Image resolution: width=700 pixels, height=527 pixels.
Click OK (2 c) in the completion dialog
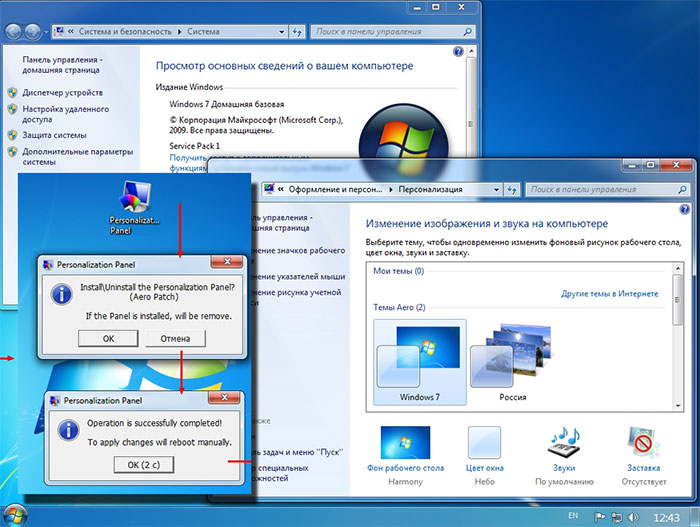tap(144, 464)
